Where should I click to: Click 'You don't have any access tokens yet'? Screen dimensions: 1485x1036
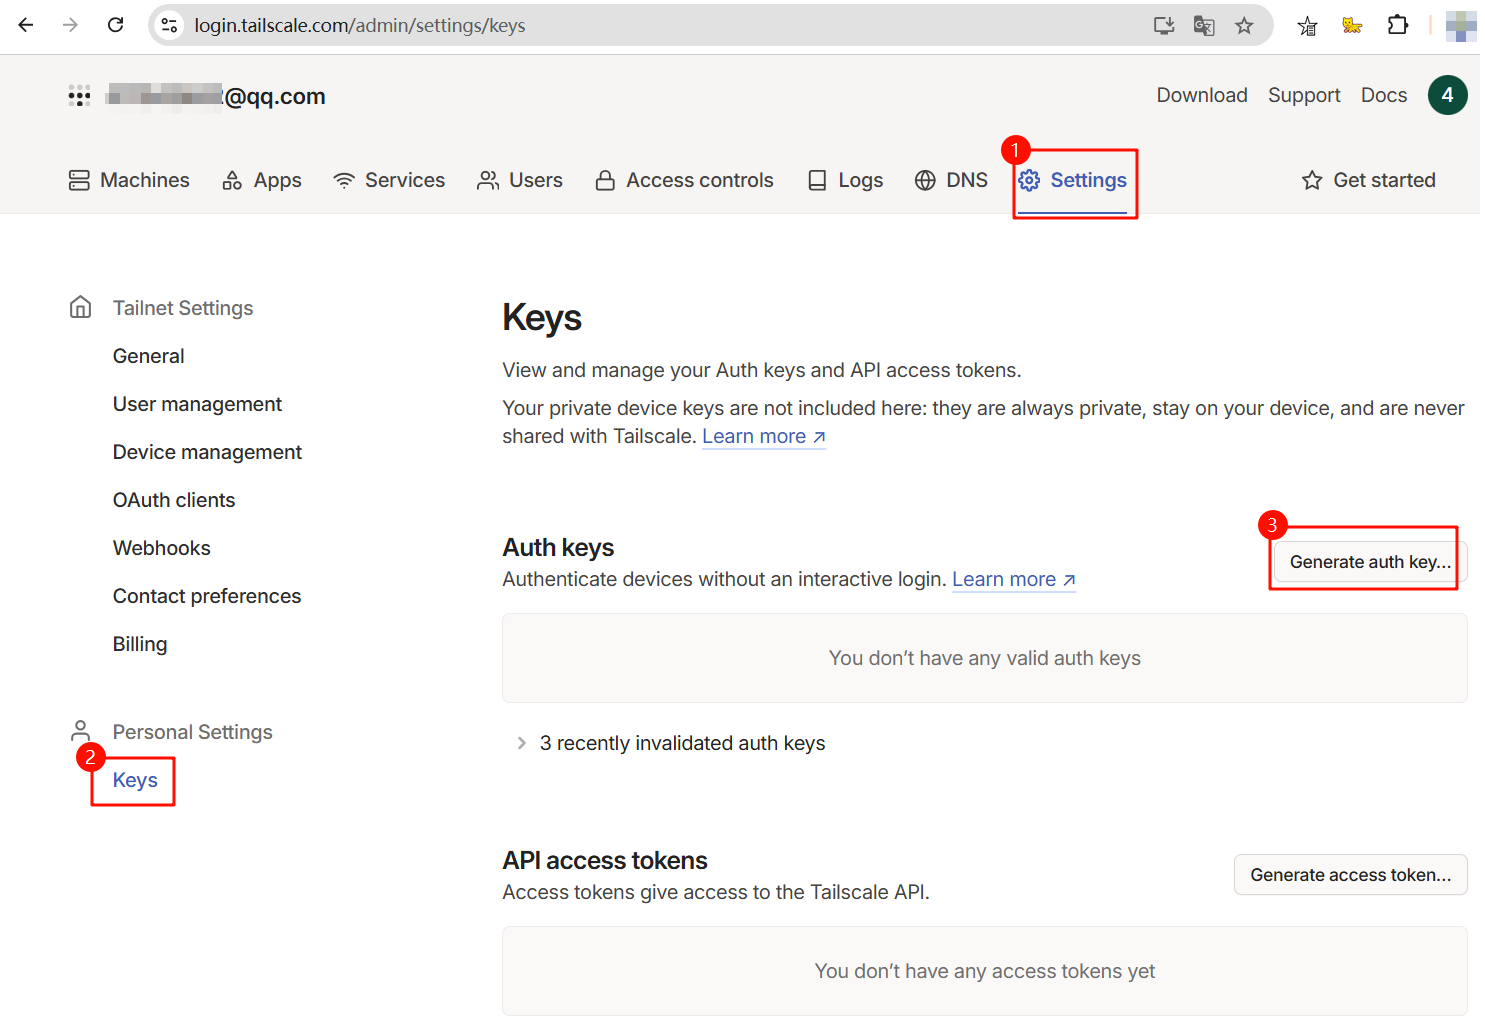(985, 971)
